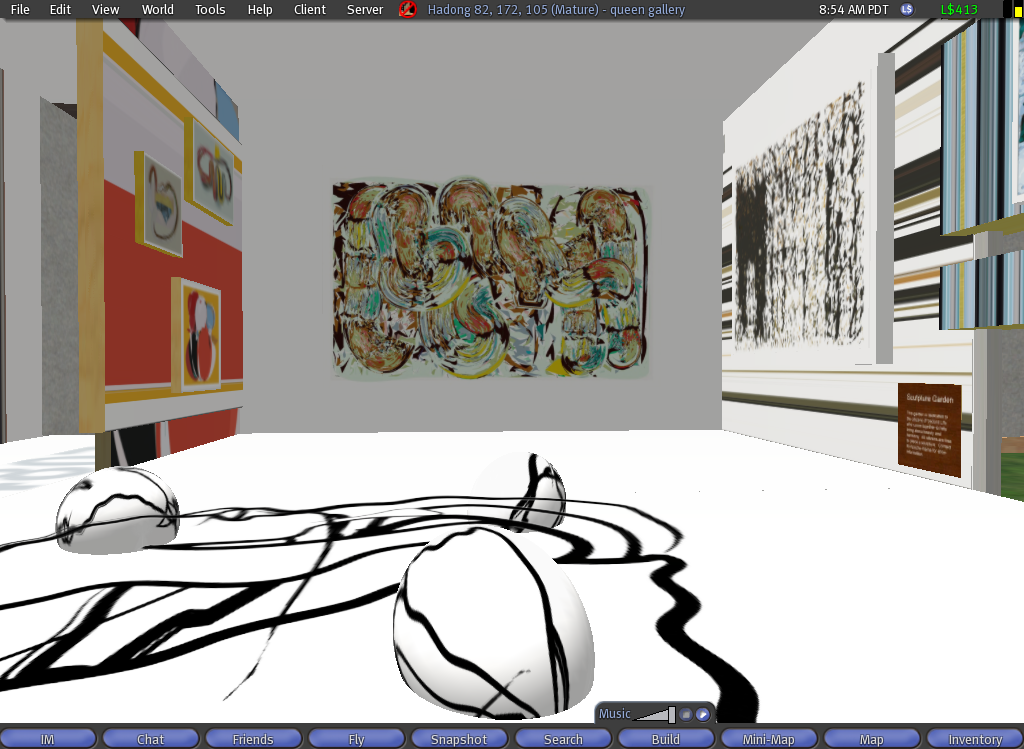Viewport: 1024px width, 749px height.
Task: Click the no-fly zone icon
Action: click(x=408, y=10)
